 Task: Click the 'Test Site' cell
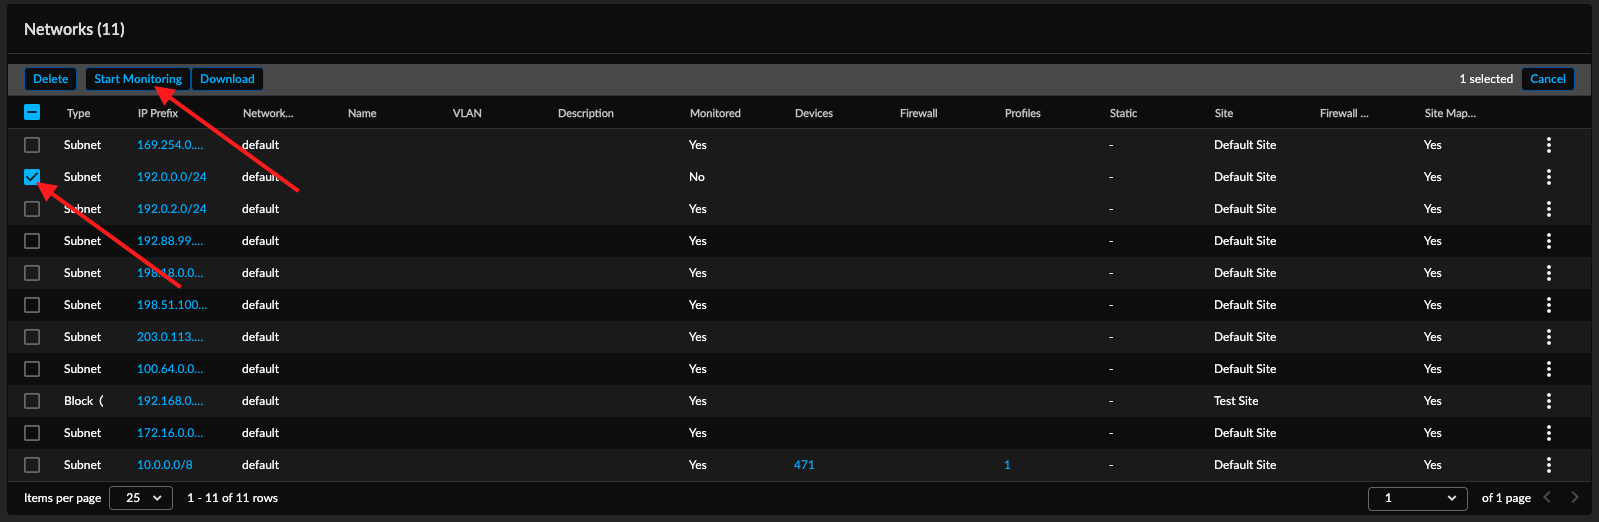pyautogui.click(x=1236, y=401)
